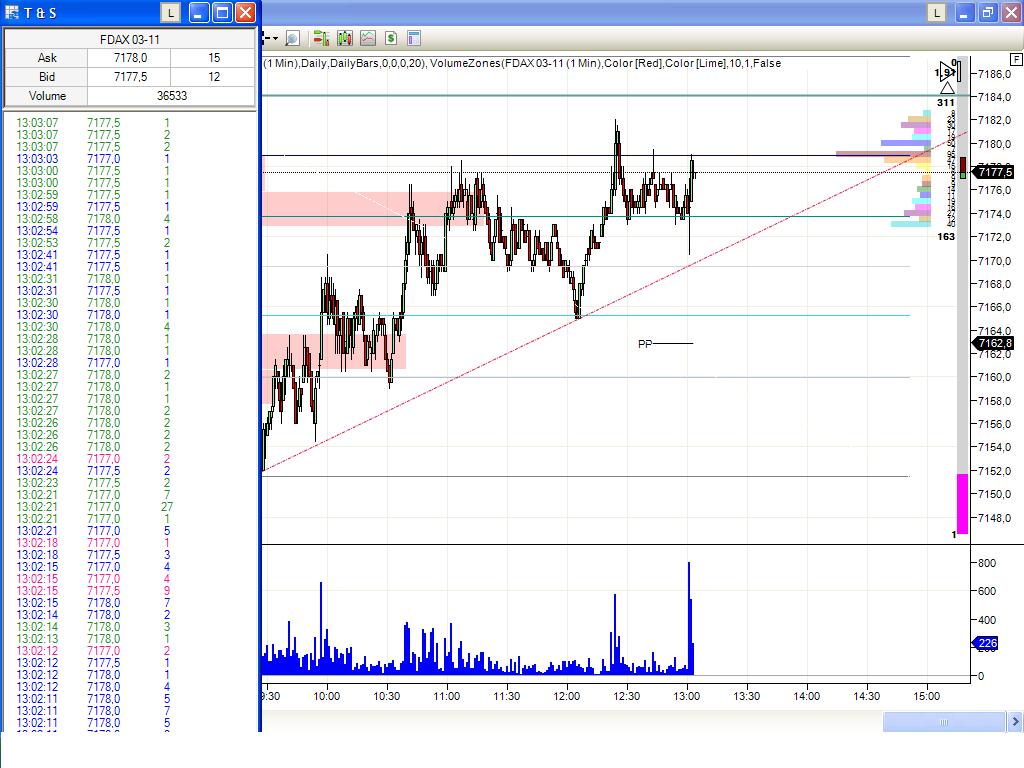Viewport: 1024px width, 768px height.
Task: Open the line chart indicator icon
Action: pos(368,38)
